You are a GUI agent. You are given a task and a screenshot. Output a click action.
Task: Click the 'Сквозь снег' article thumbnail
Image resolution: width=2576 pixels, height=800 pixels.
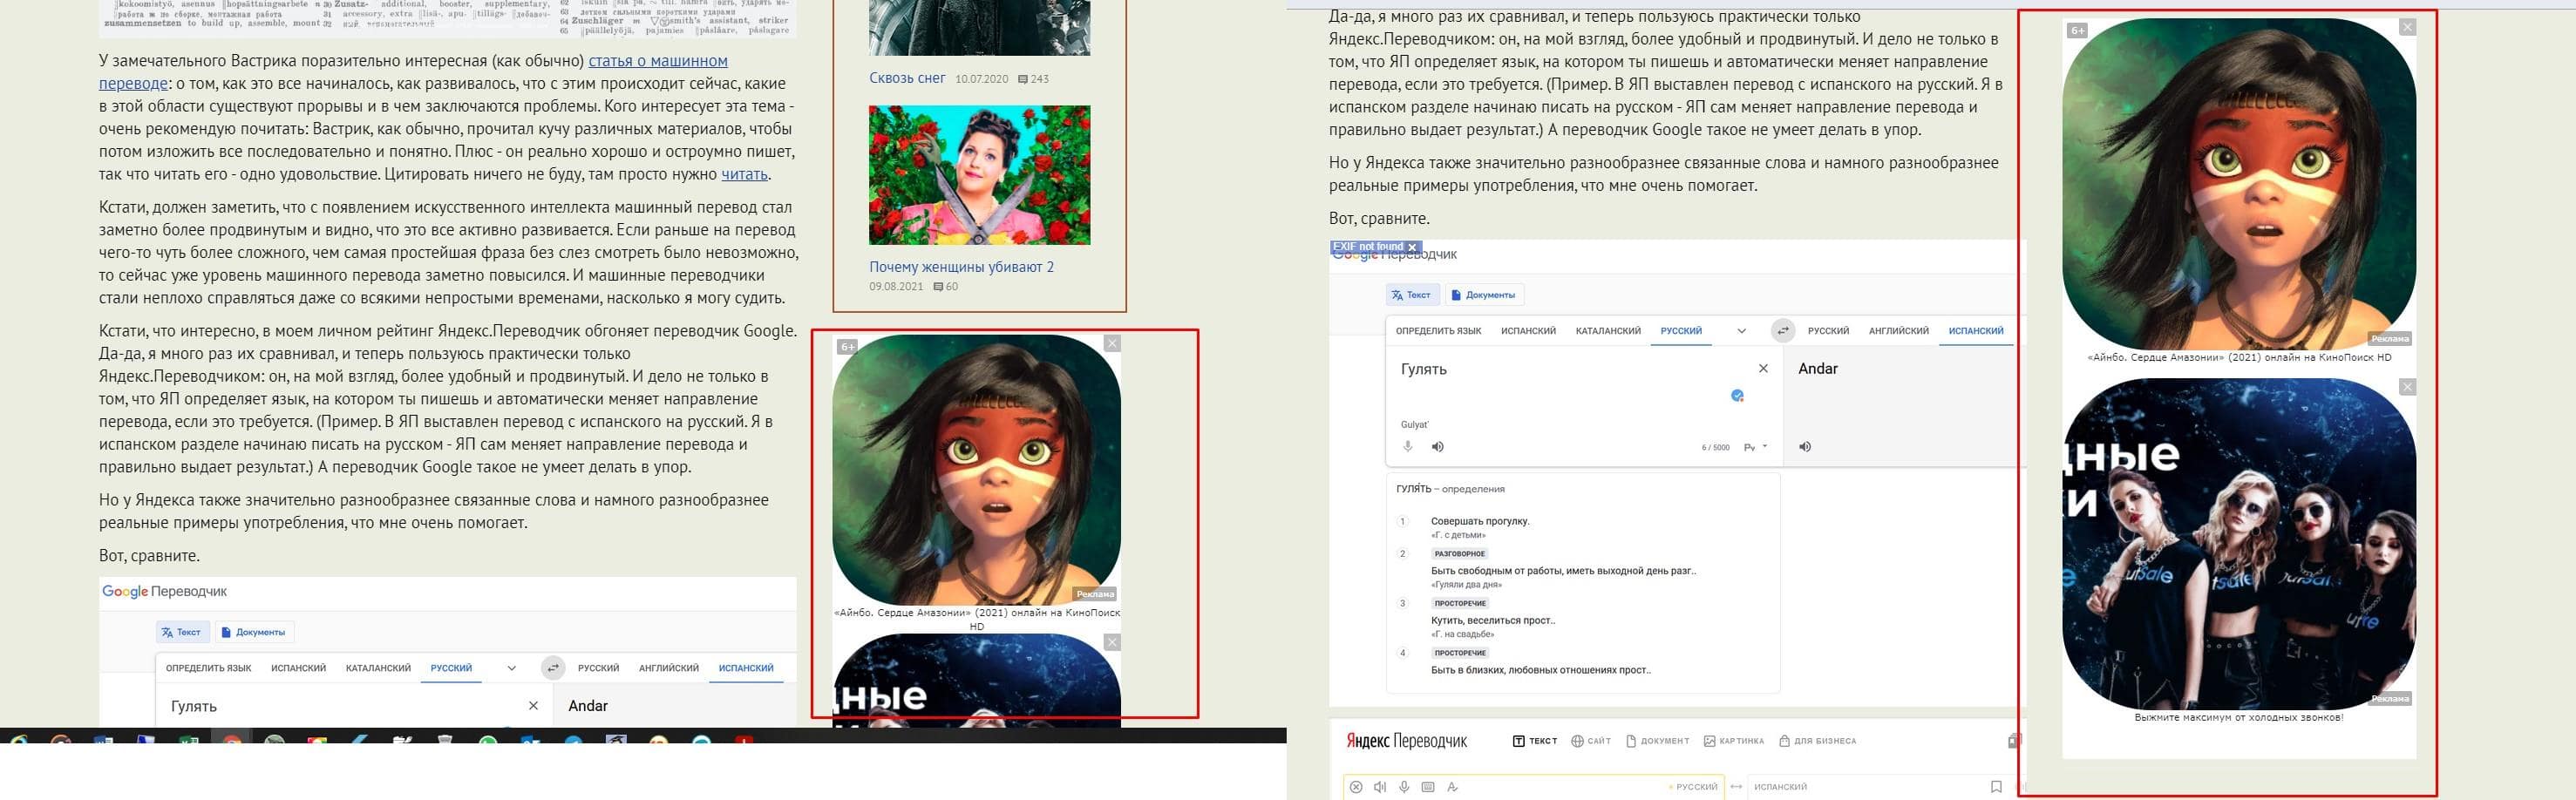(979, 28)
